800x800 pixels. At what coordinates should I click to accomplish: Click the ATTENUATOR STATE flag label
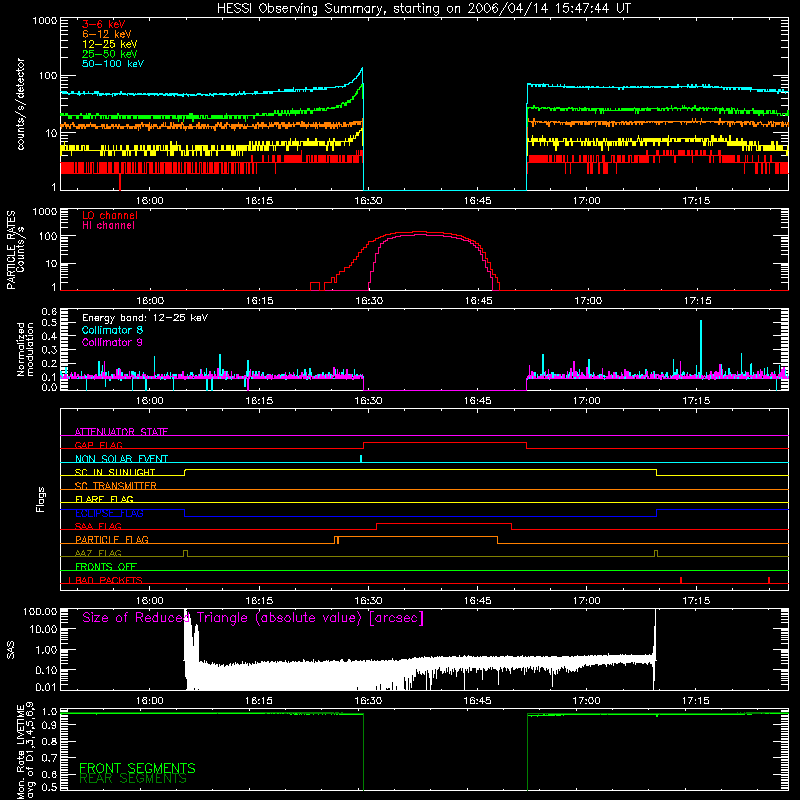click(121, 432)
